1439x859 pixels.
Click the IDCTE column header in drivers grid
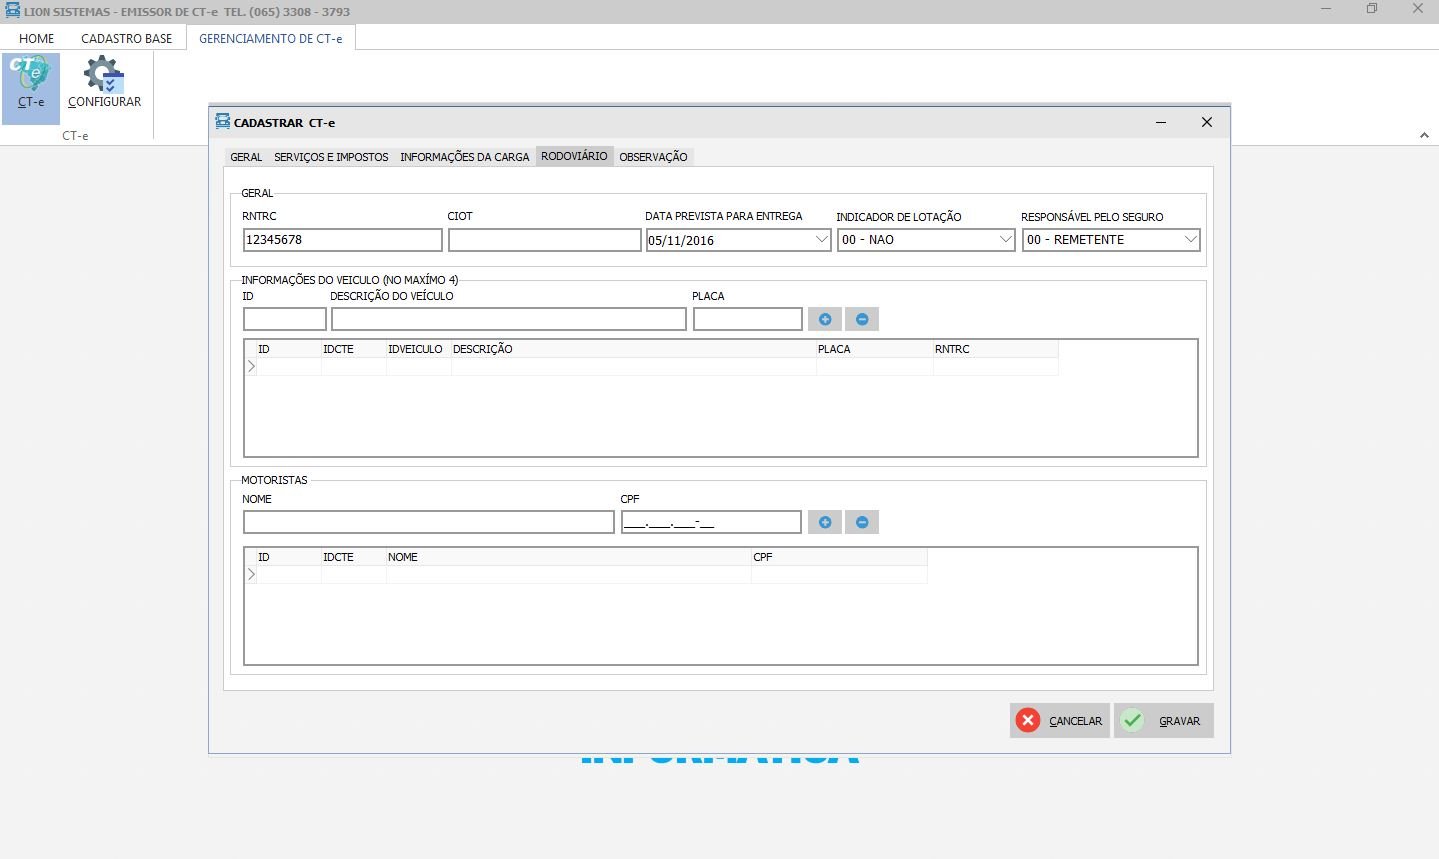354,557
